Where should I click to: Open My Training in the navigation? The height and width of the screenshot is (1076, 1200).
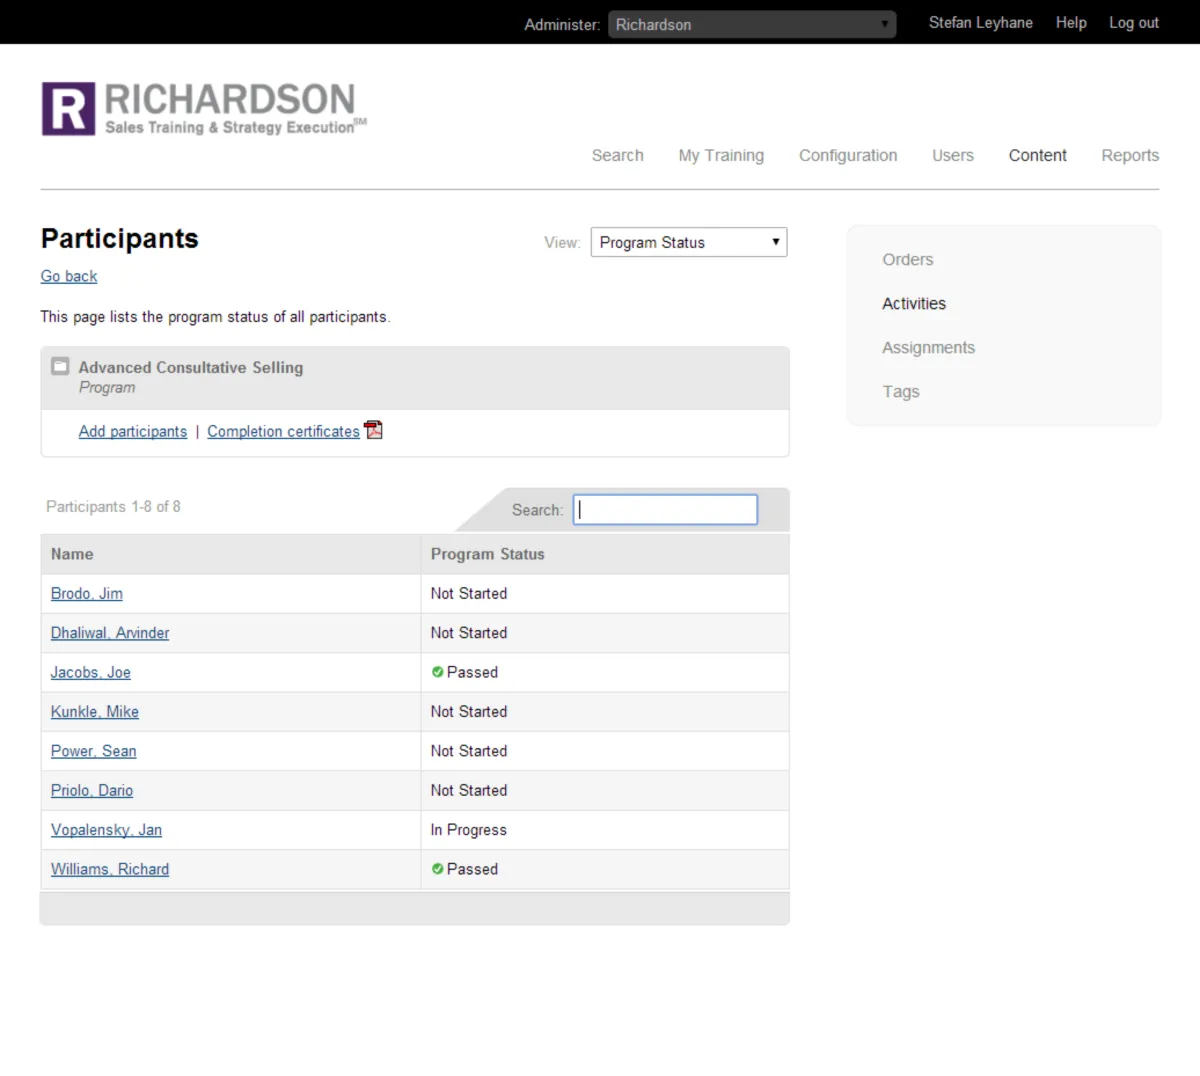[x=721, y=155]
